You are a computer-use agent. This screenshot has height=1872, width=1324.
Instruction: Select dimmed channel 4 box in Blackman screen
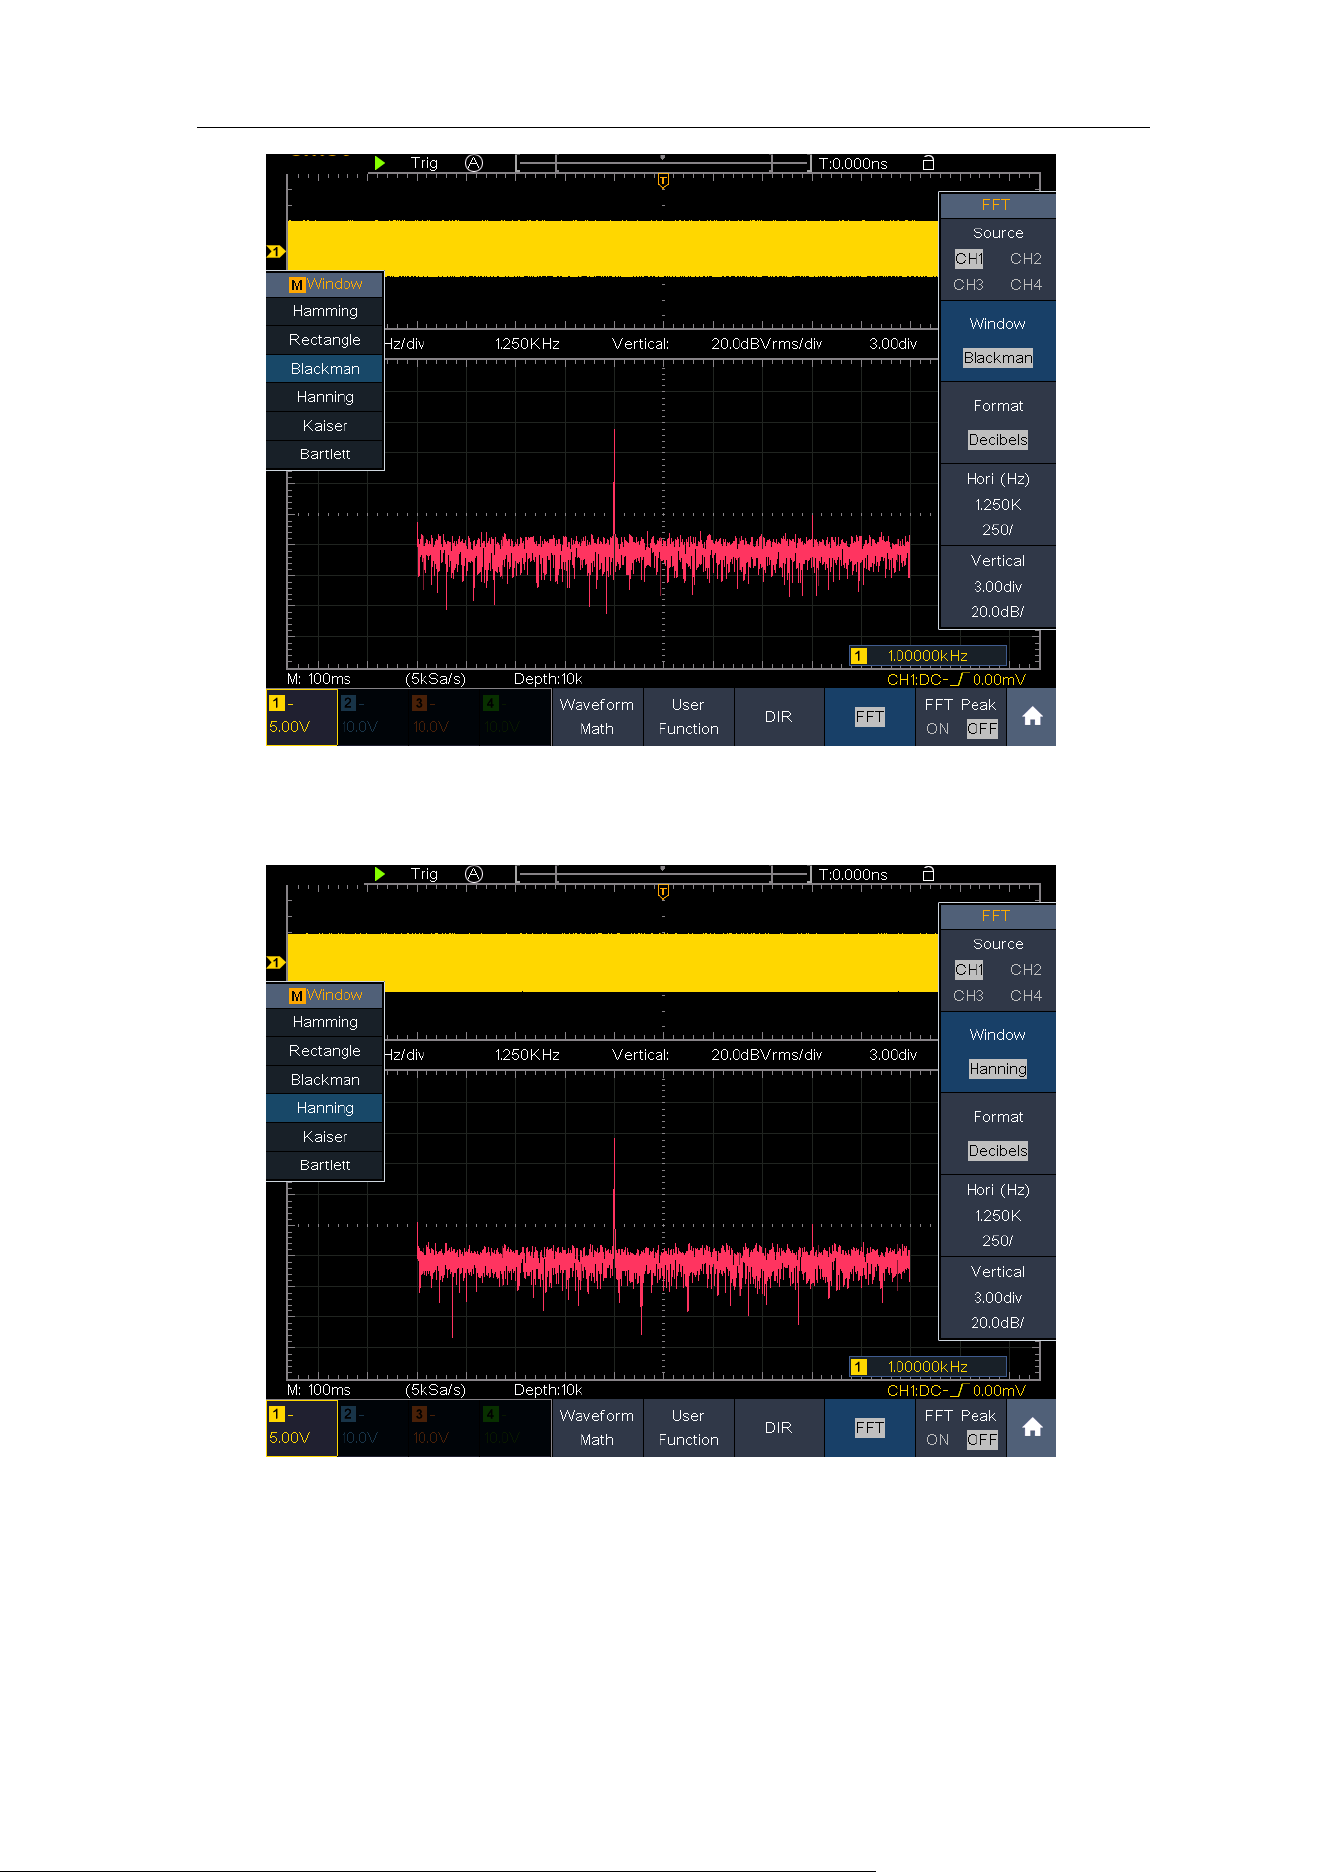coord(515,717)
